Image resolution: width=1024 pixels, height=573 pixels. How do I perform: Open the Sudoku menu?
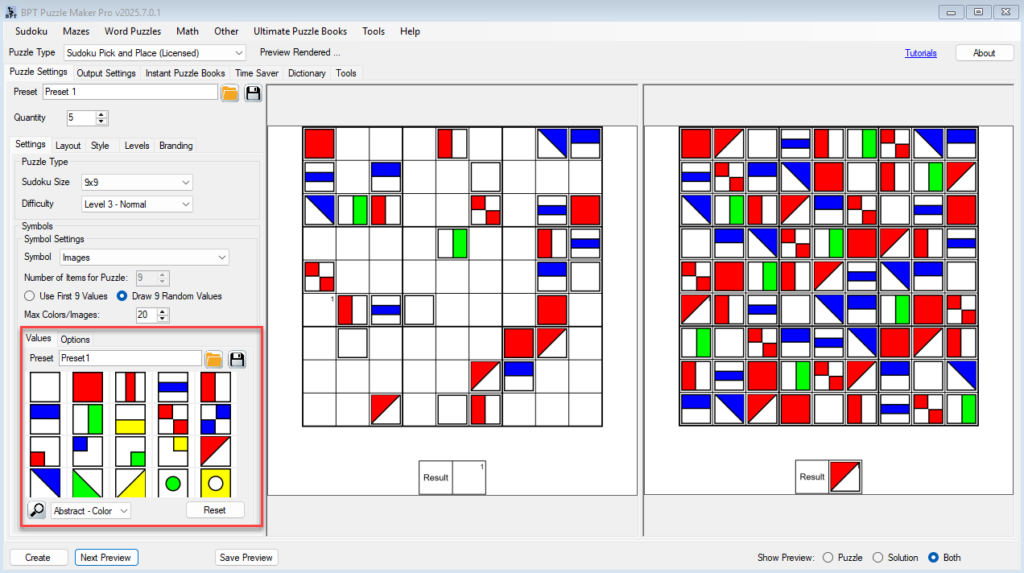click(x=31, y=31)
